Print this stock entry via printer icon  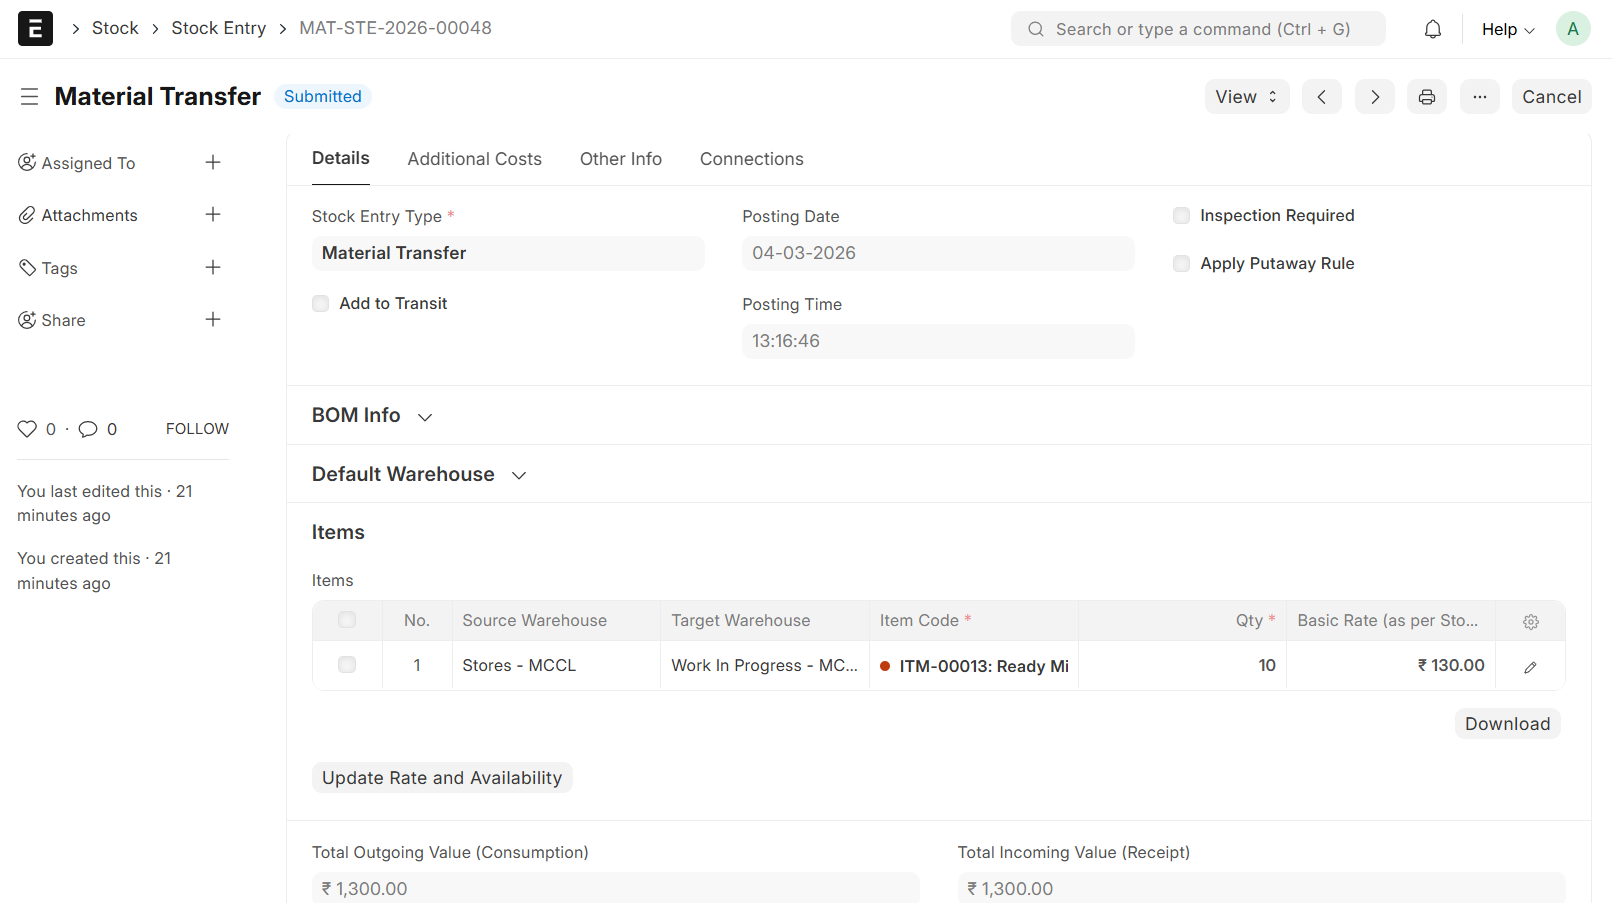point(1426,97)
